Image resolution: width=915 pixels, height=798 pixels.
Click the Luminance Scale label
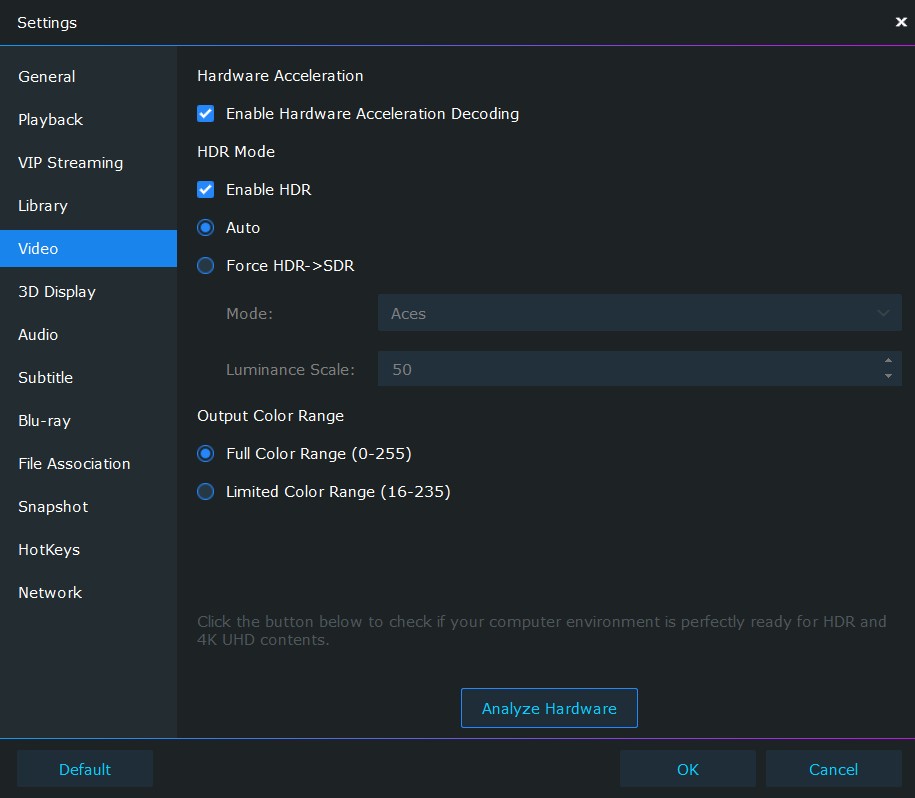tap(290, 369)
